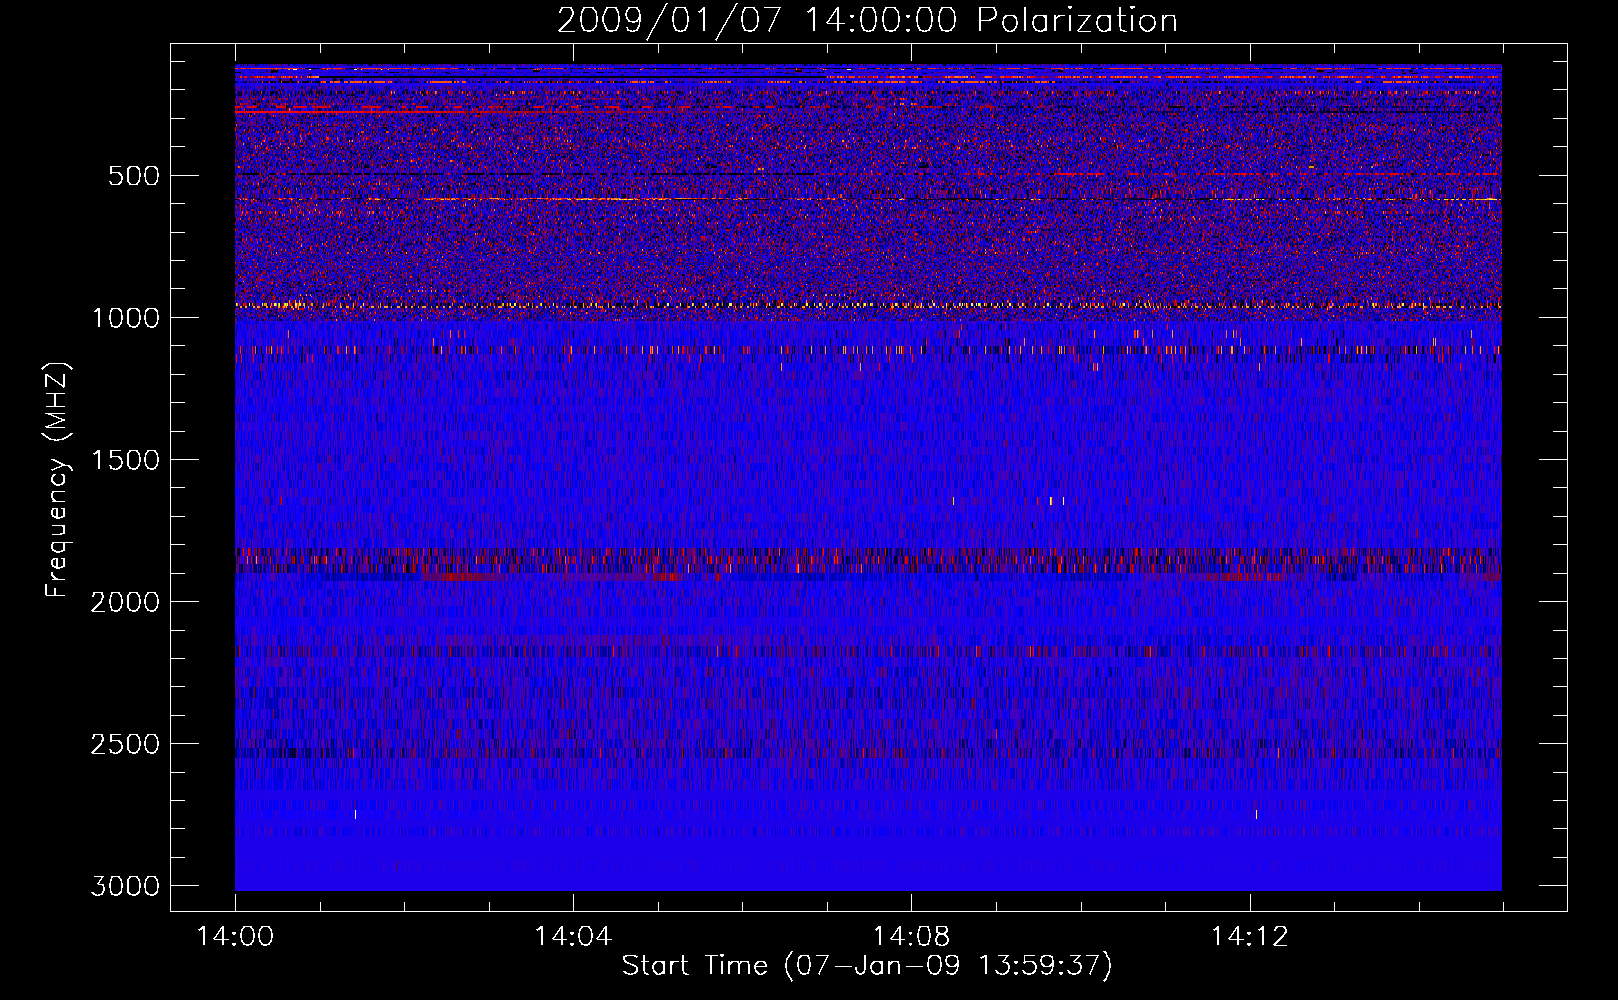This screenshot has width=1618, height=1000.
Task: Click the '14:12' time tick label
Action: (x=1249, y=937)
